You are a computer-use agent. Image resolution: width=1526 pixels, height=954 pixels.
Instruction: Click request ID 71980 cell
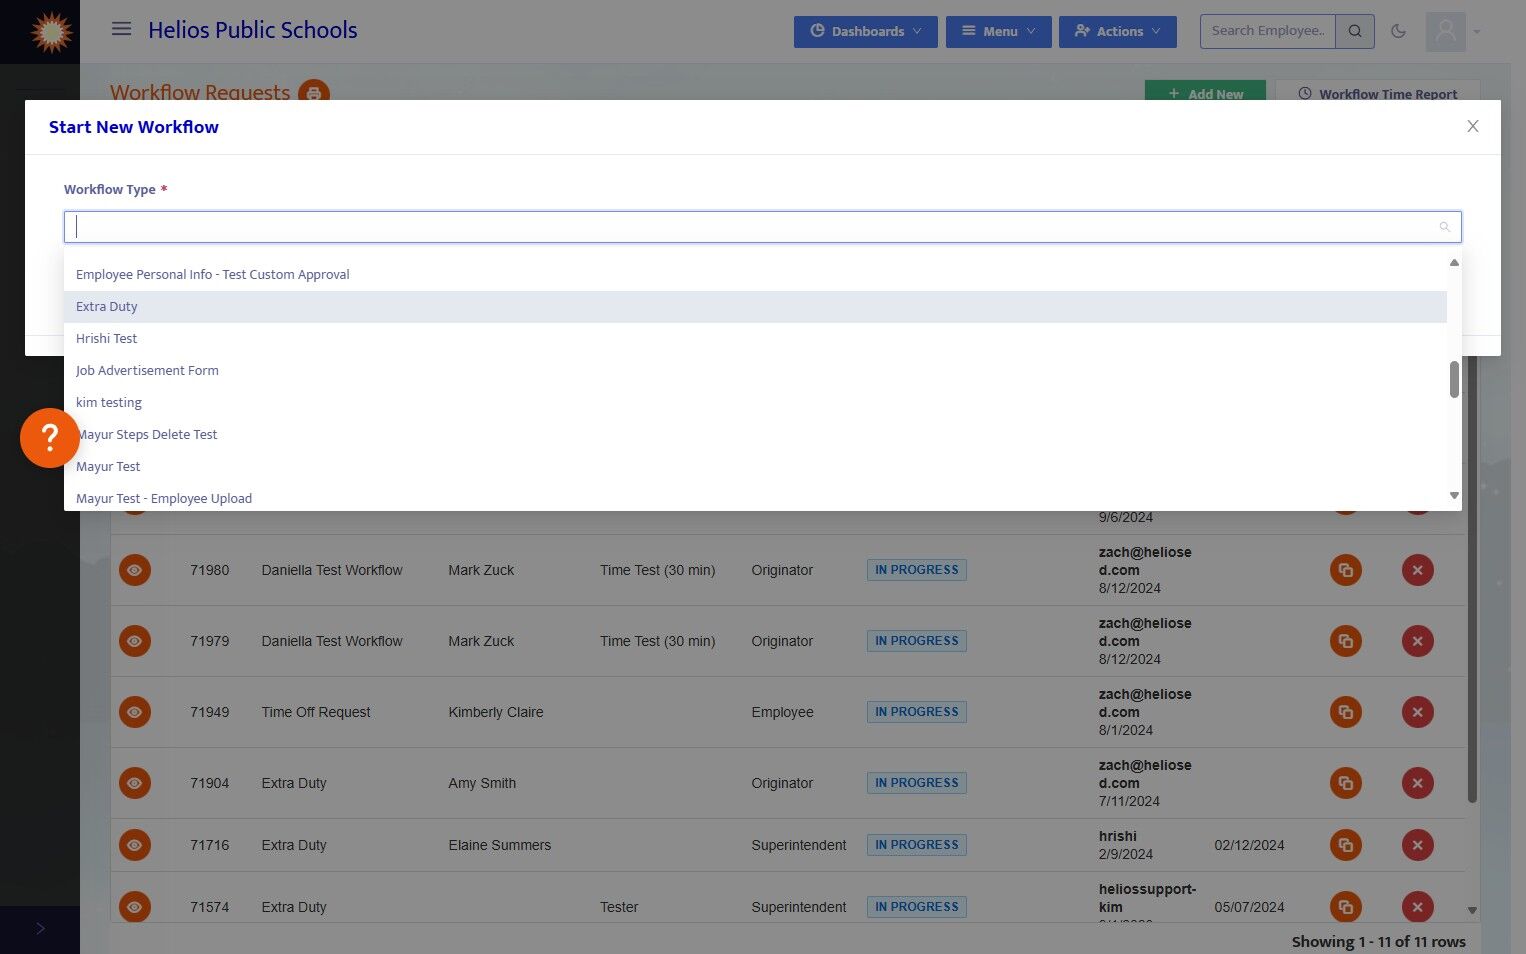pyautogui.click(x=210, y=570)
